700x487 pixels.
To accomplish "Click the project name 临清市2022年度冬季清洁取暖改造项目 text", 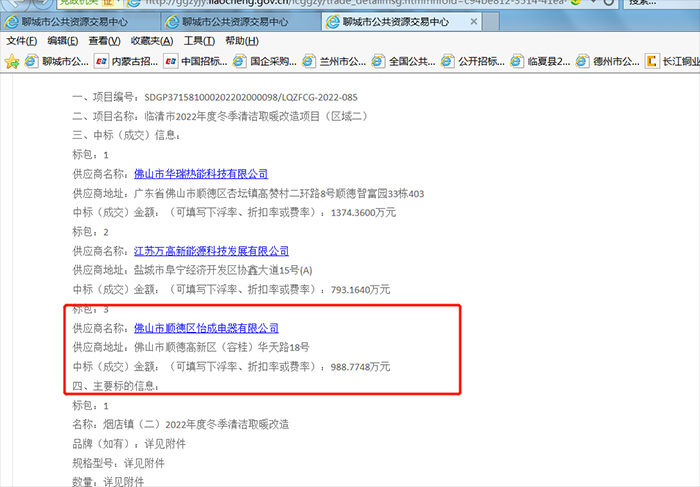I will pyautogui.click(x=232, y=117).
